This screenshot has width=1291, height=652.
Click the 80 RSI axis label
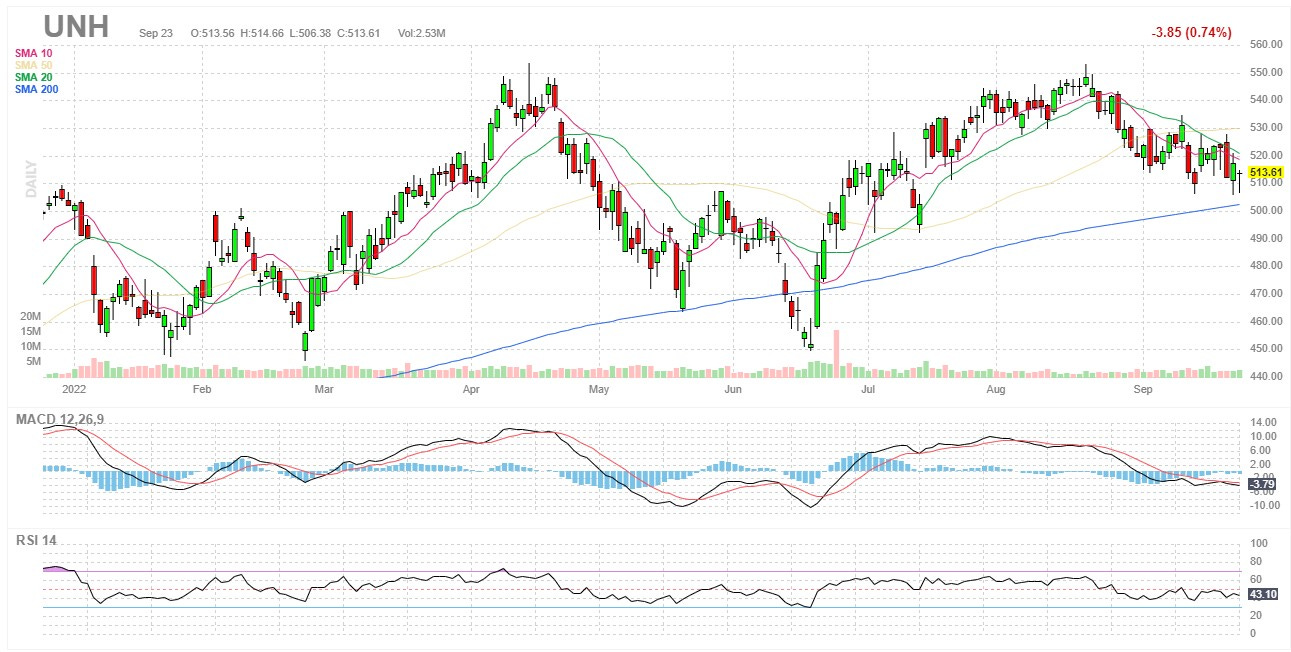(1255, 561)
